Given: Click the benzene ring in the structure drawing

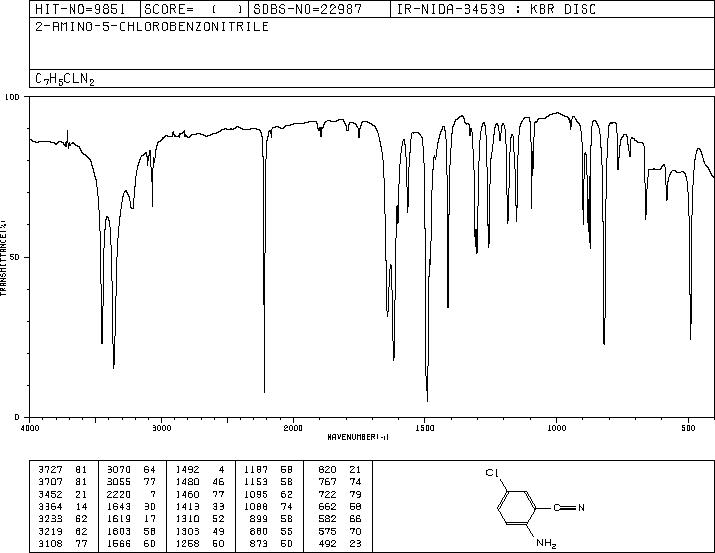Looking at the screenshot, I should click(517, 507).
